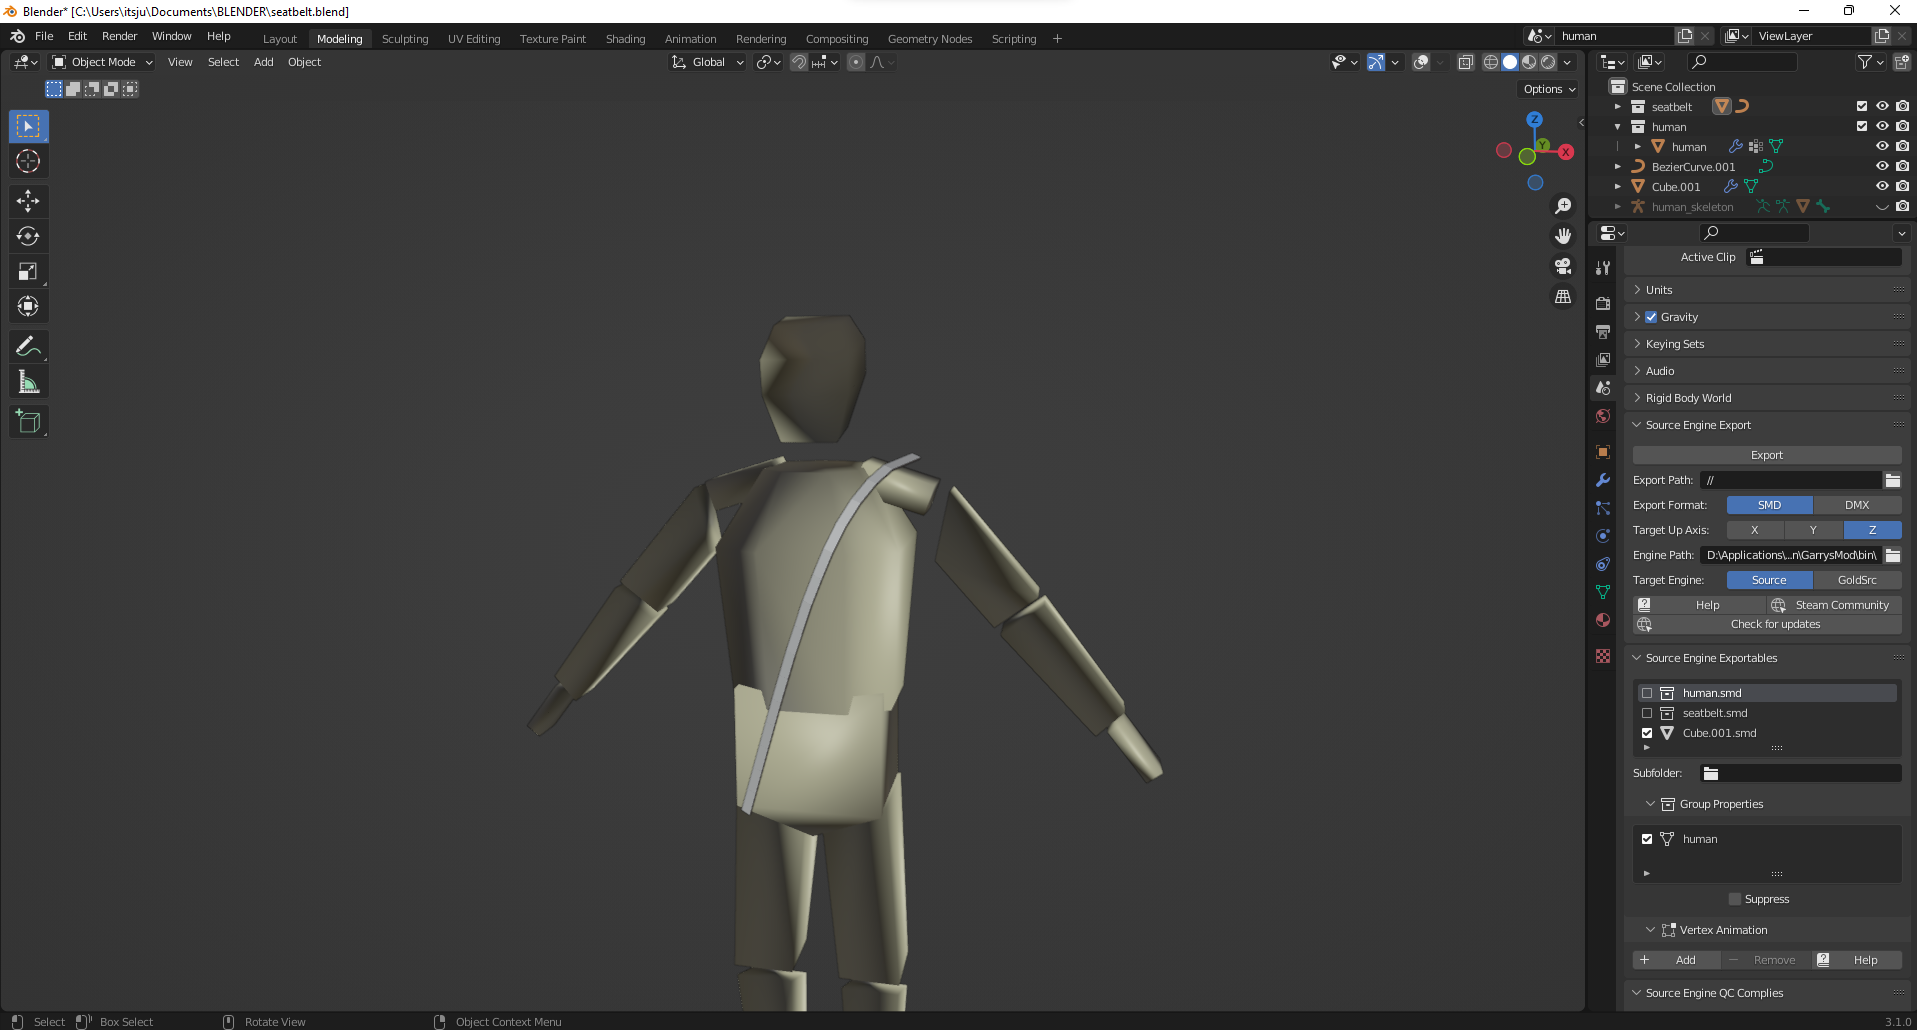
Task: Select the Rotate tool
Action: (x=28, y=236)
